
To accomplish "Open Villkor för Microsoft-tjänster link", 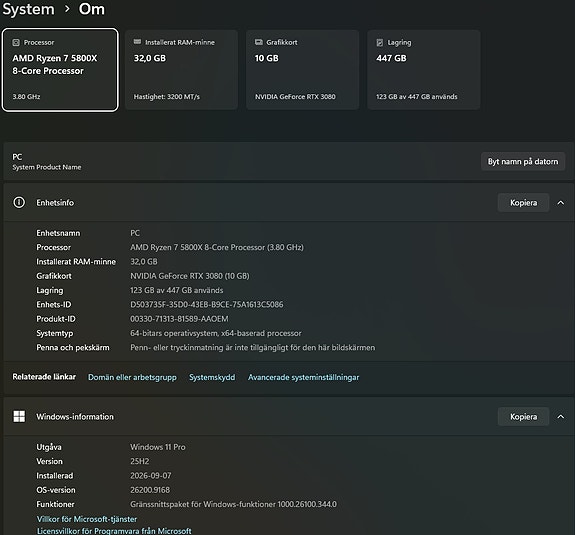I will [87, 519].
